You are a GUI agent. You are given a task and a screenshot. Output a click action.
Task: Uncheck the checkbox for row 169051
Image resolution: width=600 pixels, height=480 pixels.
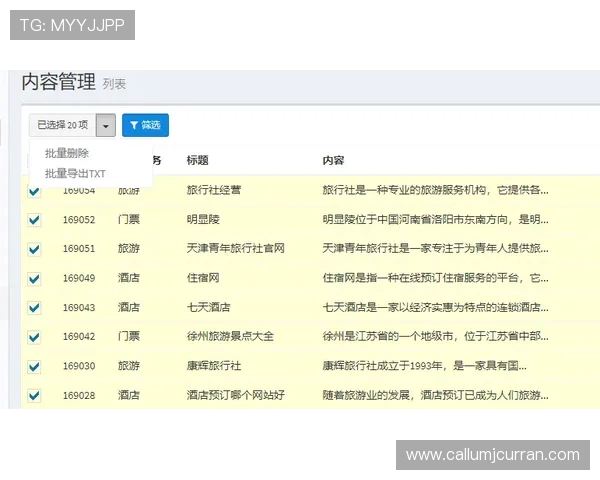[x=34, y=249]
